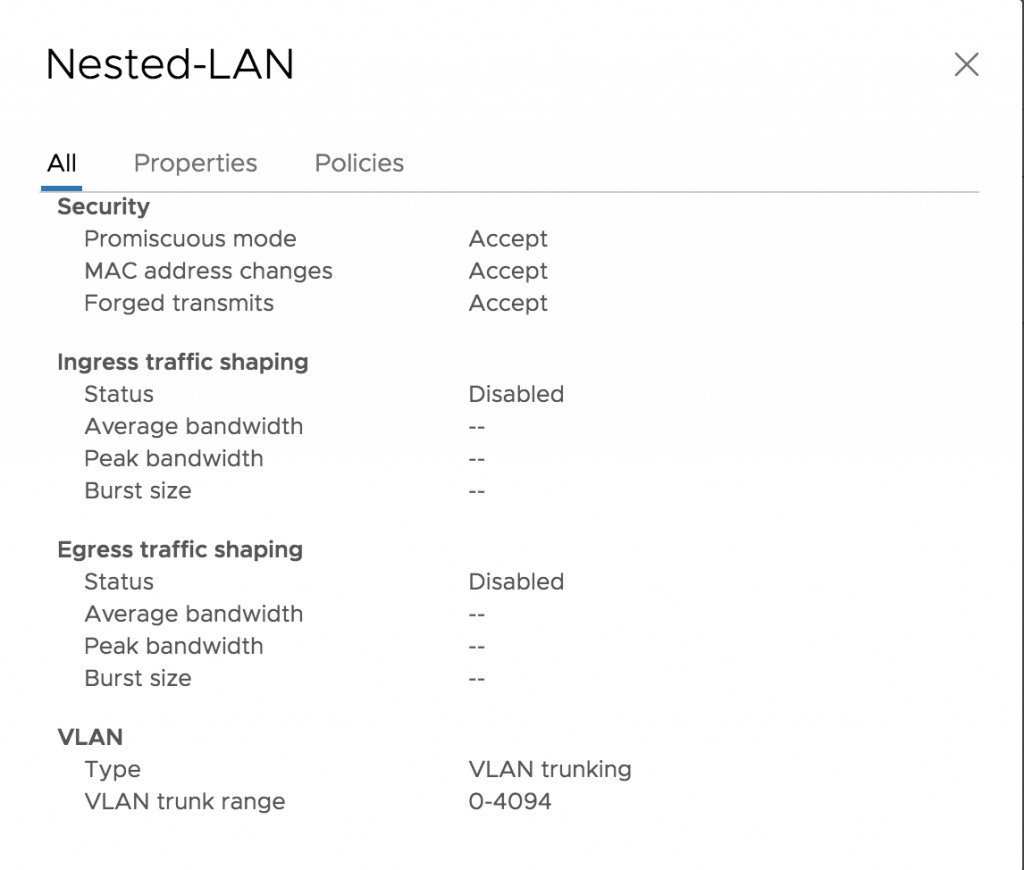Click the VLAN trunking type value

(550, 769)
